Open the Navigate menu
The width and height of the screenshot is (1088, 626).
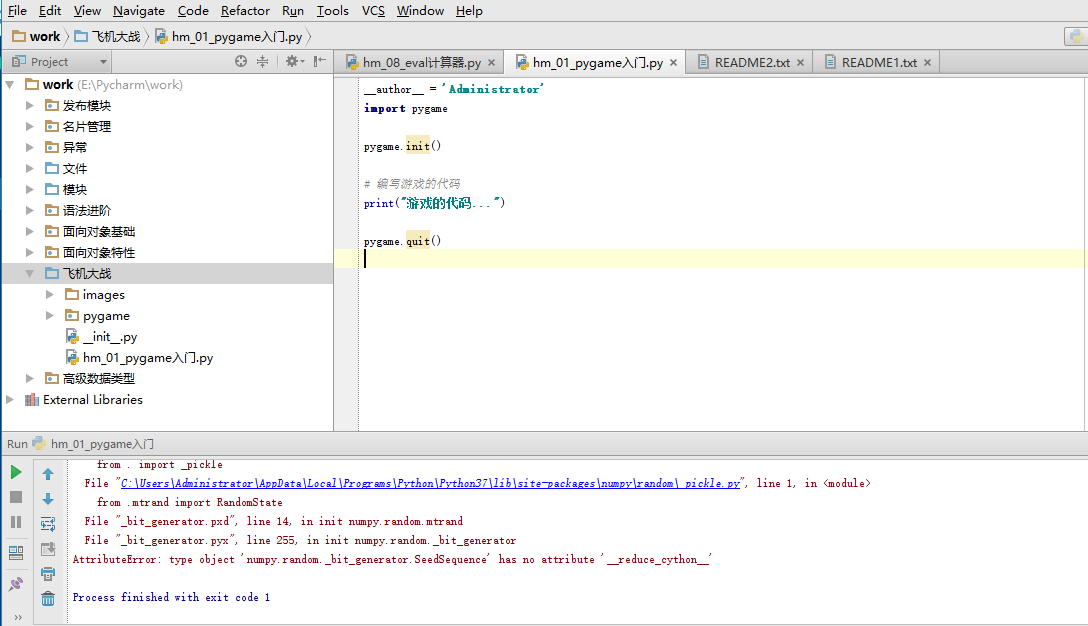click(139, 10)
